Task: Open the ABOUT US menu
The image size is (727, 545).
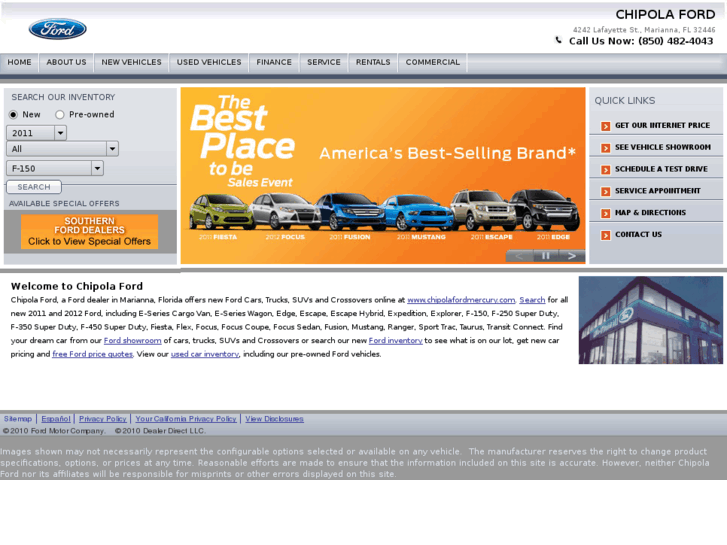Action: [66, 63]
